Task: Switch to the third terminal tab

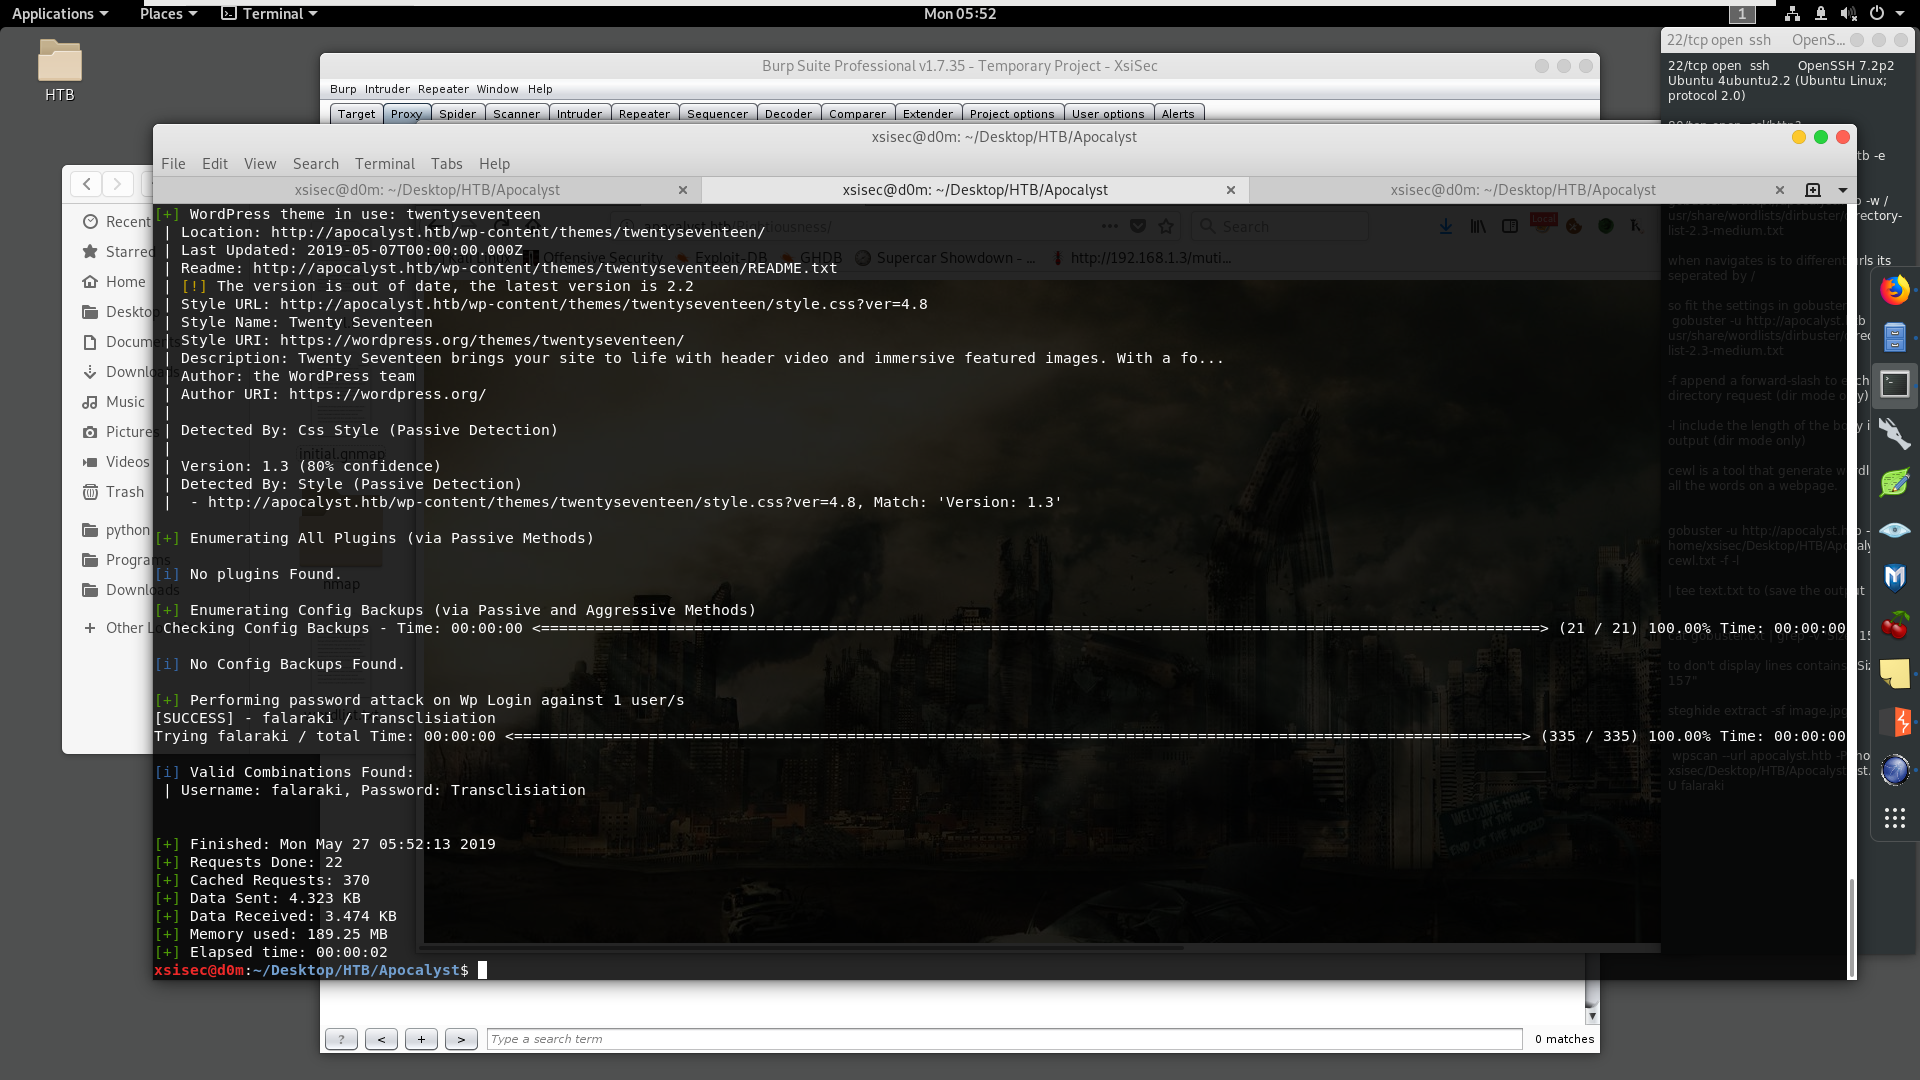Action: 1523,190
